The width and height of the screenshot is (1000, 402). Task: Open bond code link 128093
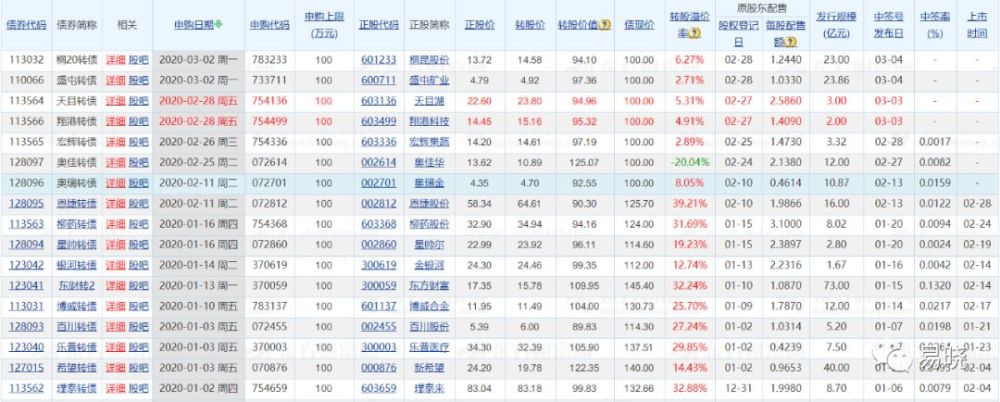pos(26,326)
